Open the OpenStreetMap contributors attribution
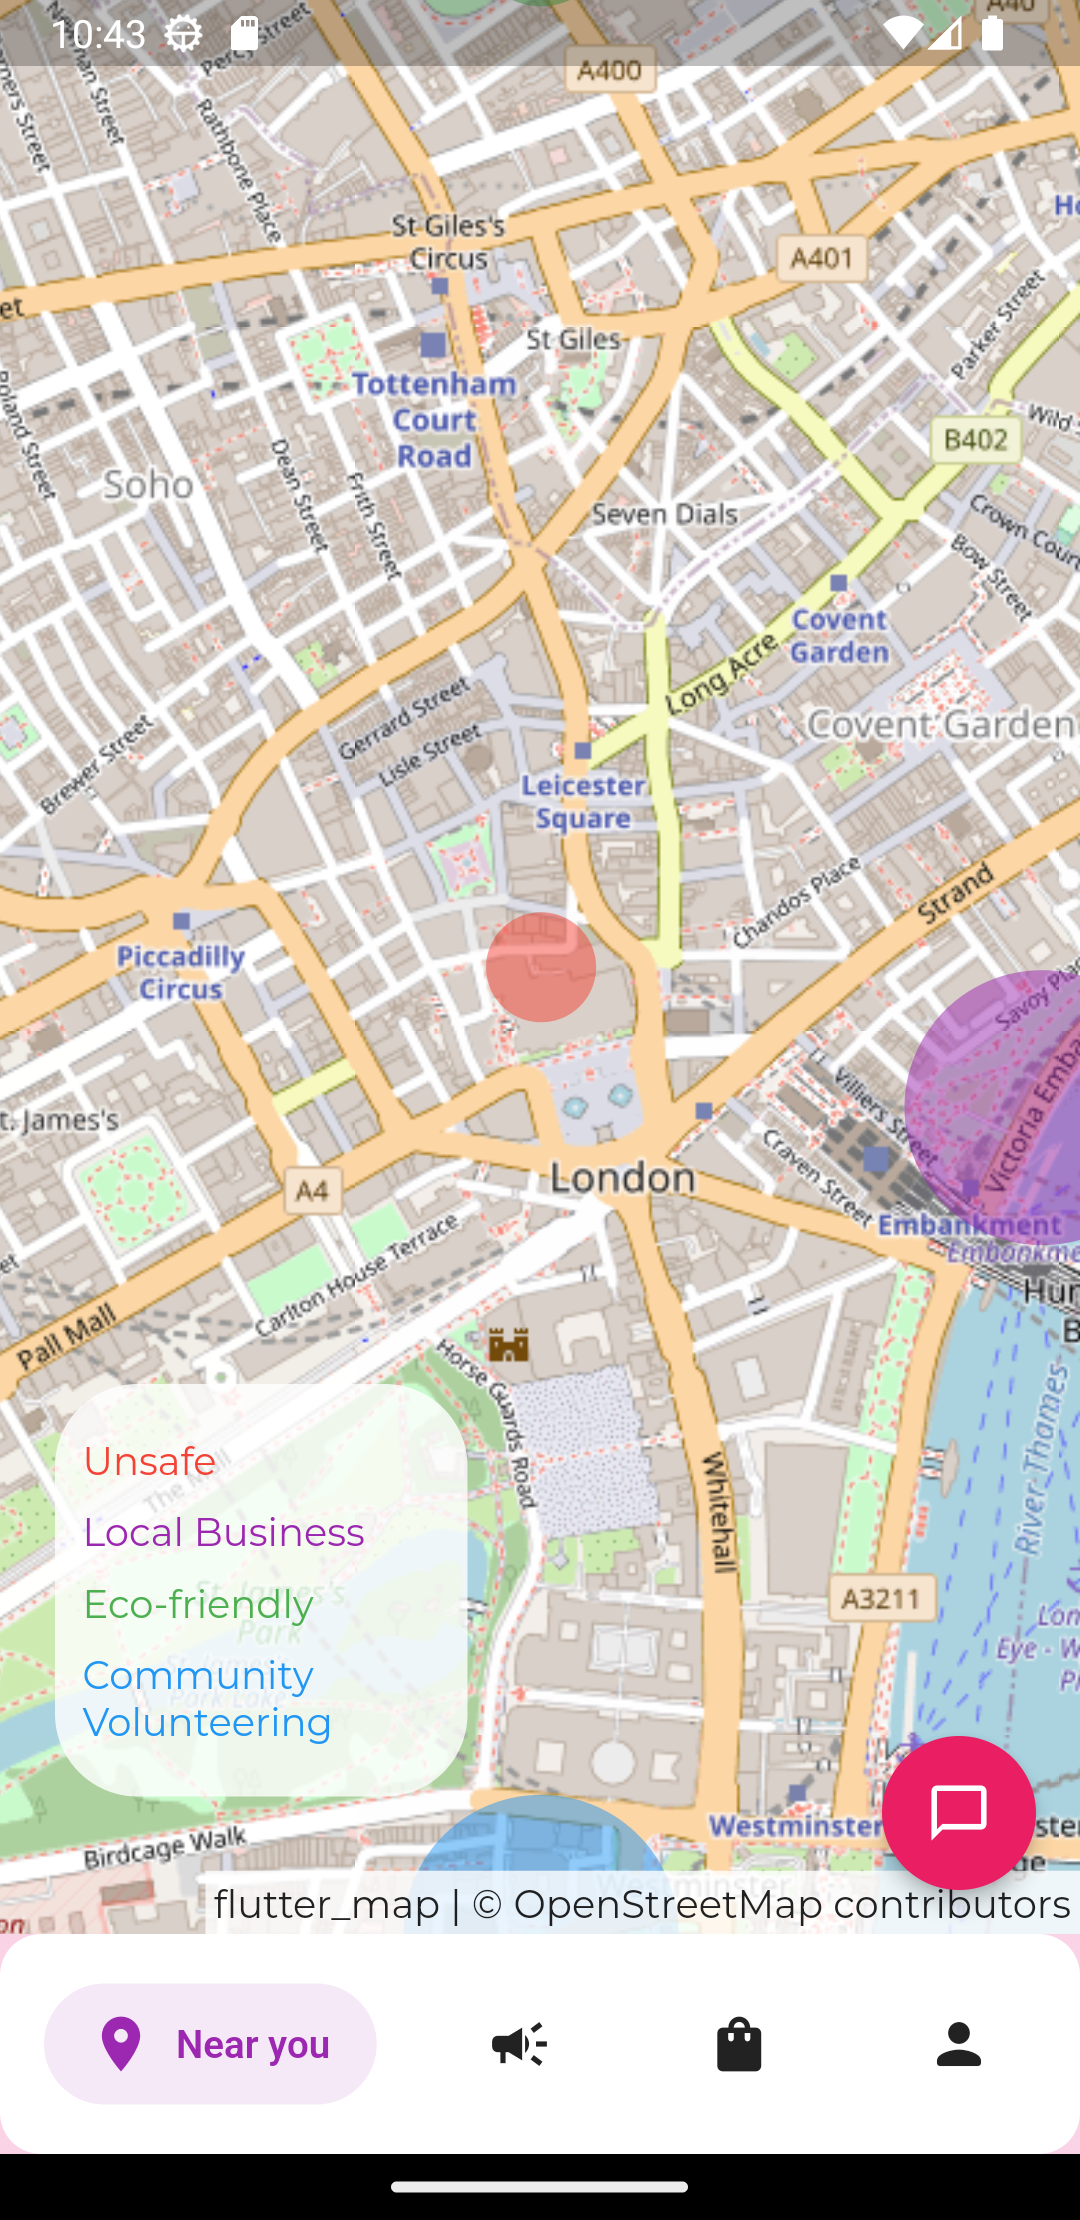1080x2220 pixels. point(771,1904)
